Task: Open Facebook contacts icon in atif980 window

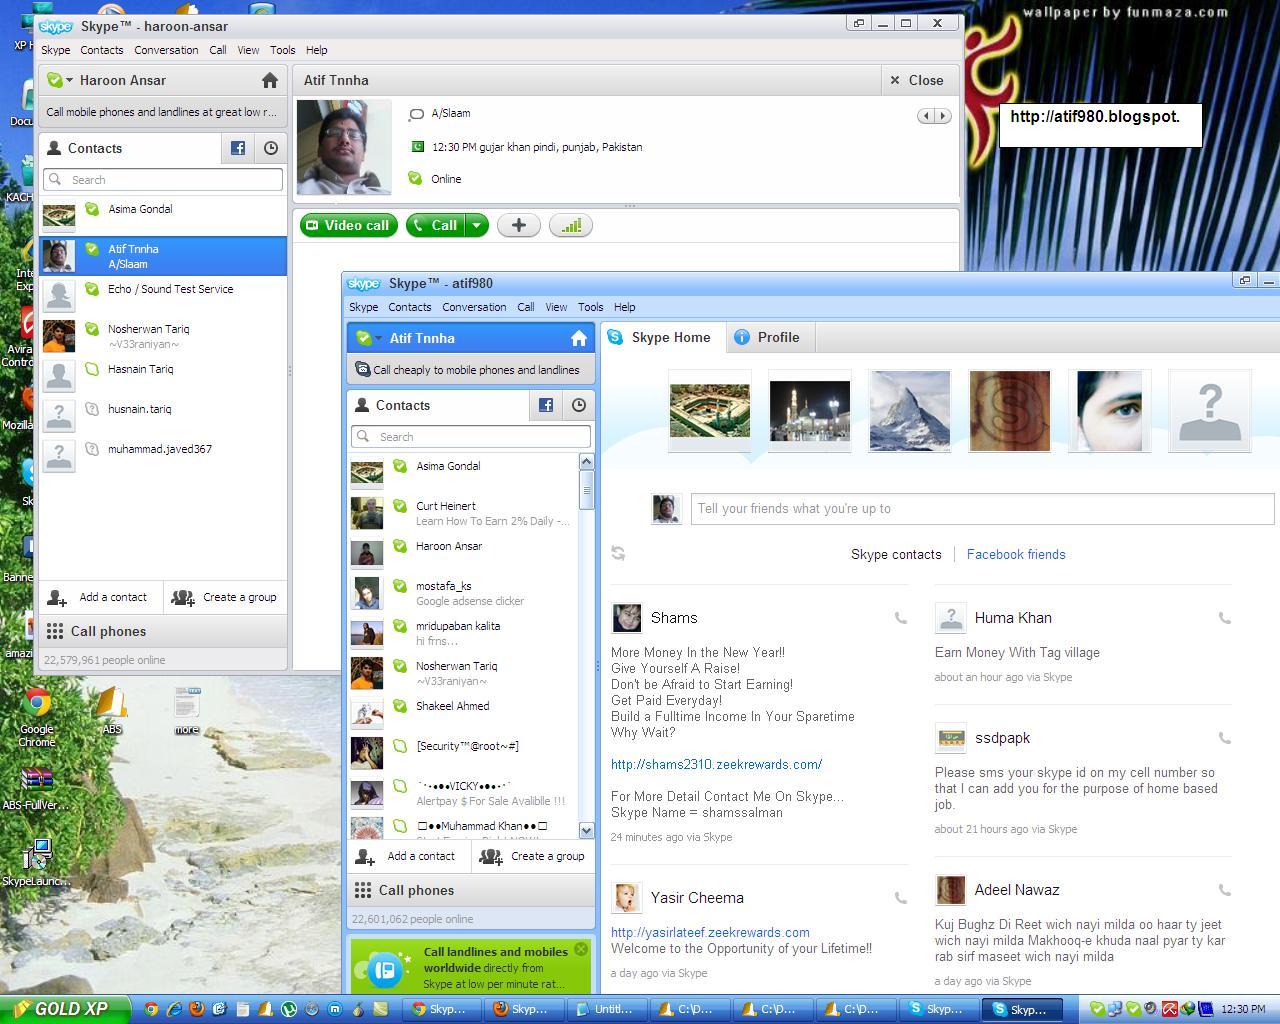Action: pyautogui.click(x=546, y=405)
